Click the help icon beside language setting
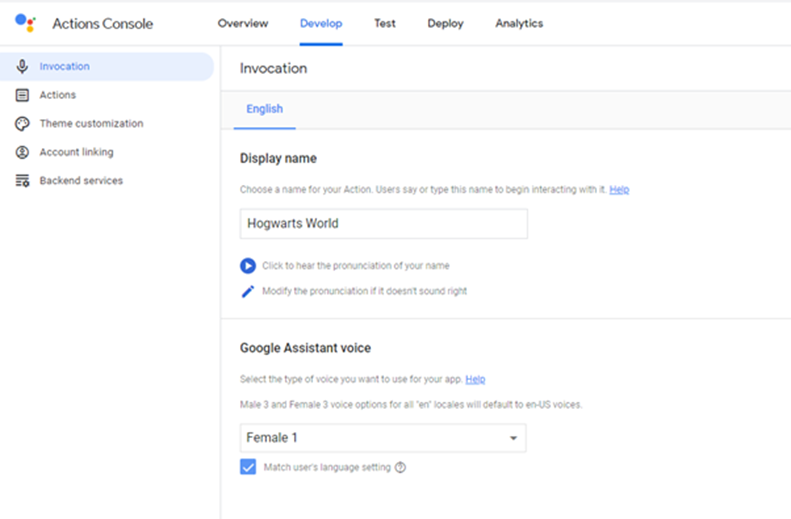Screen dimensions: 791x519 click(400, 467)
